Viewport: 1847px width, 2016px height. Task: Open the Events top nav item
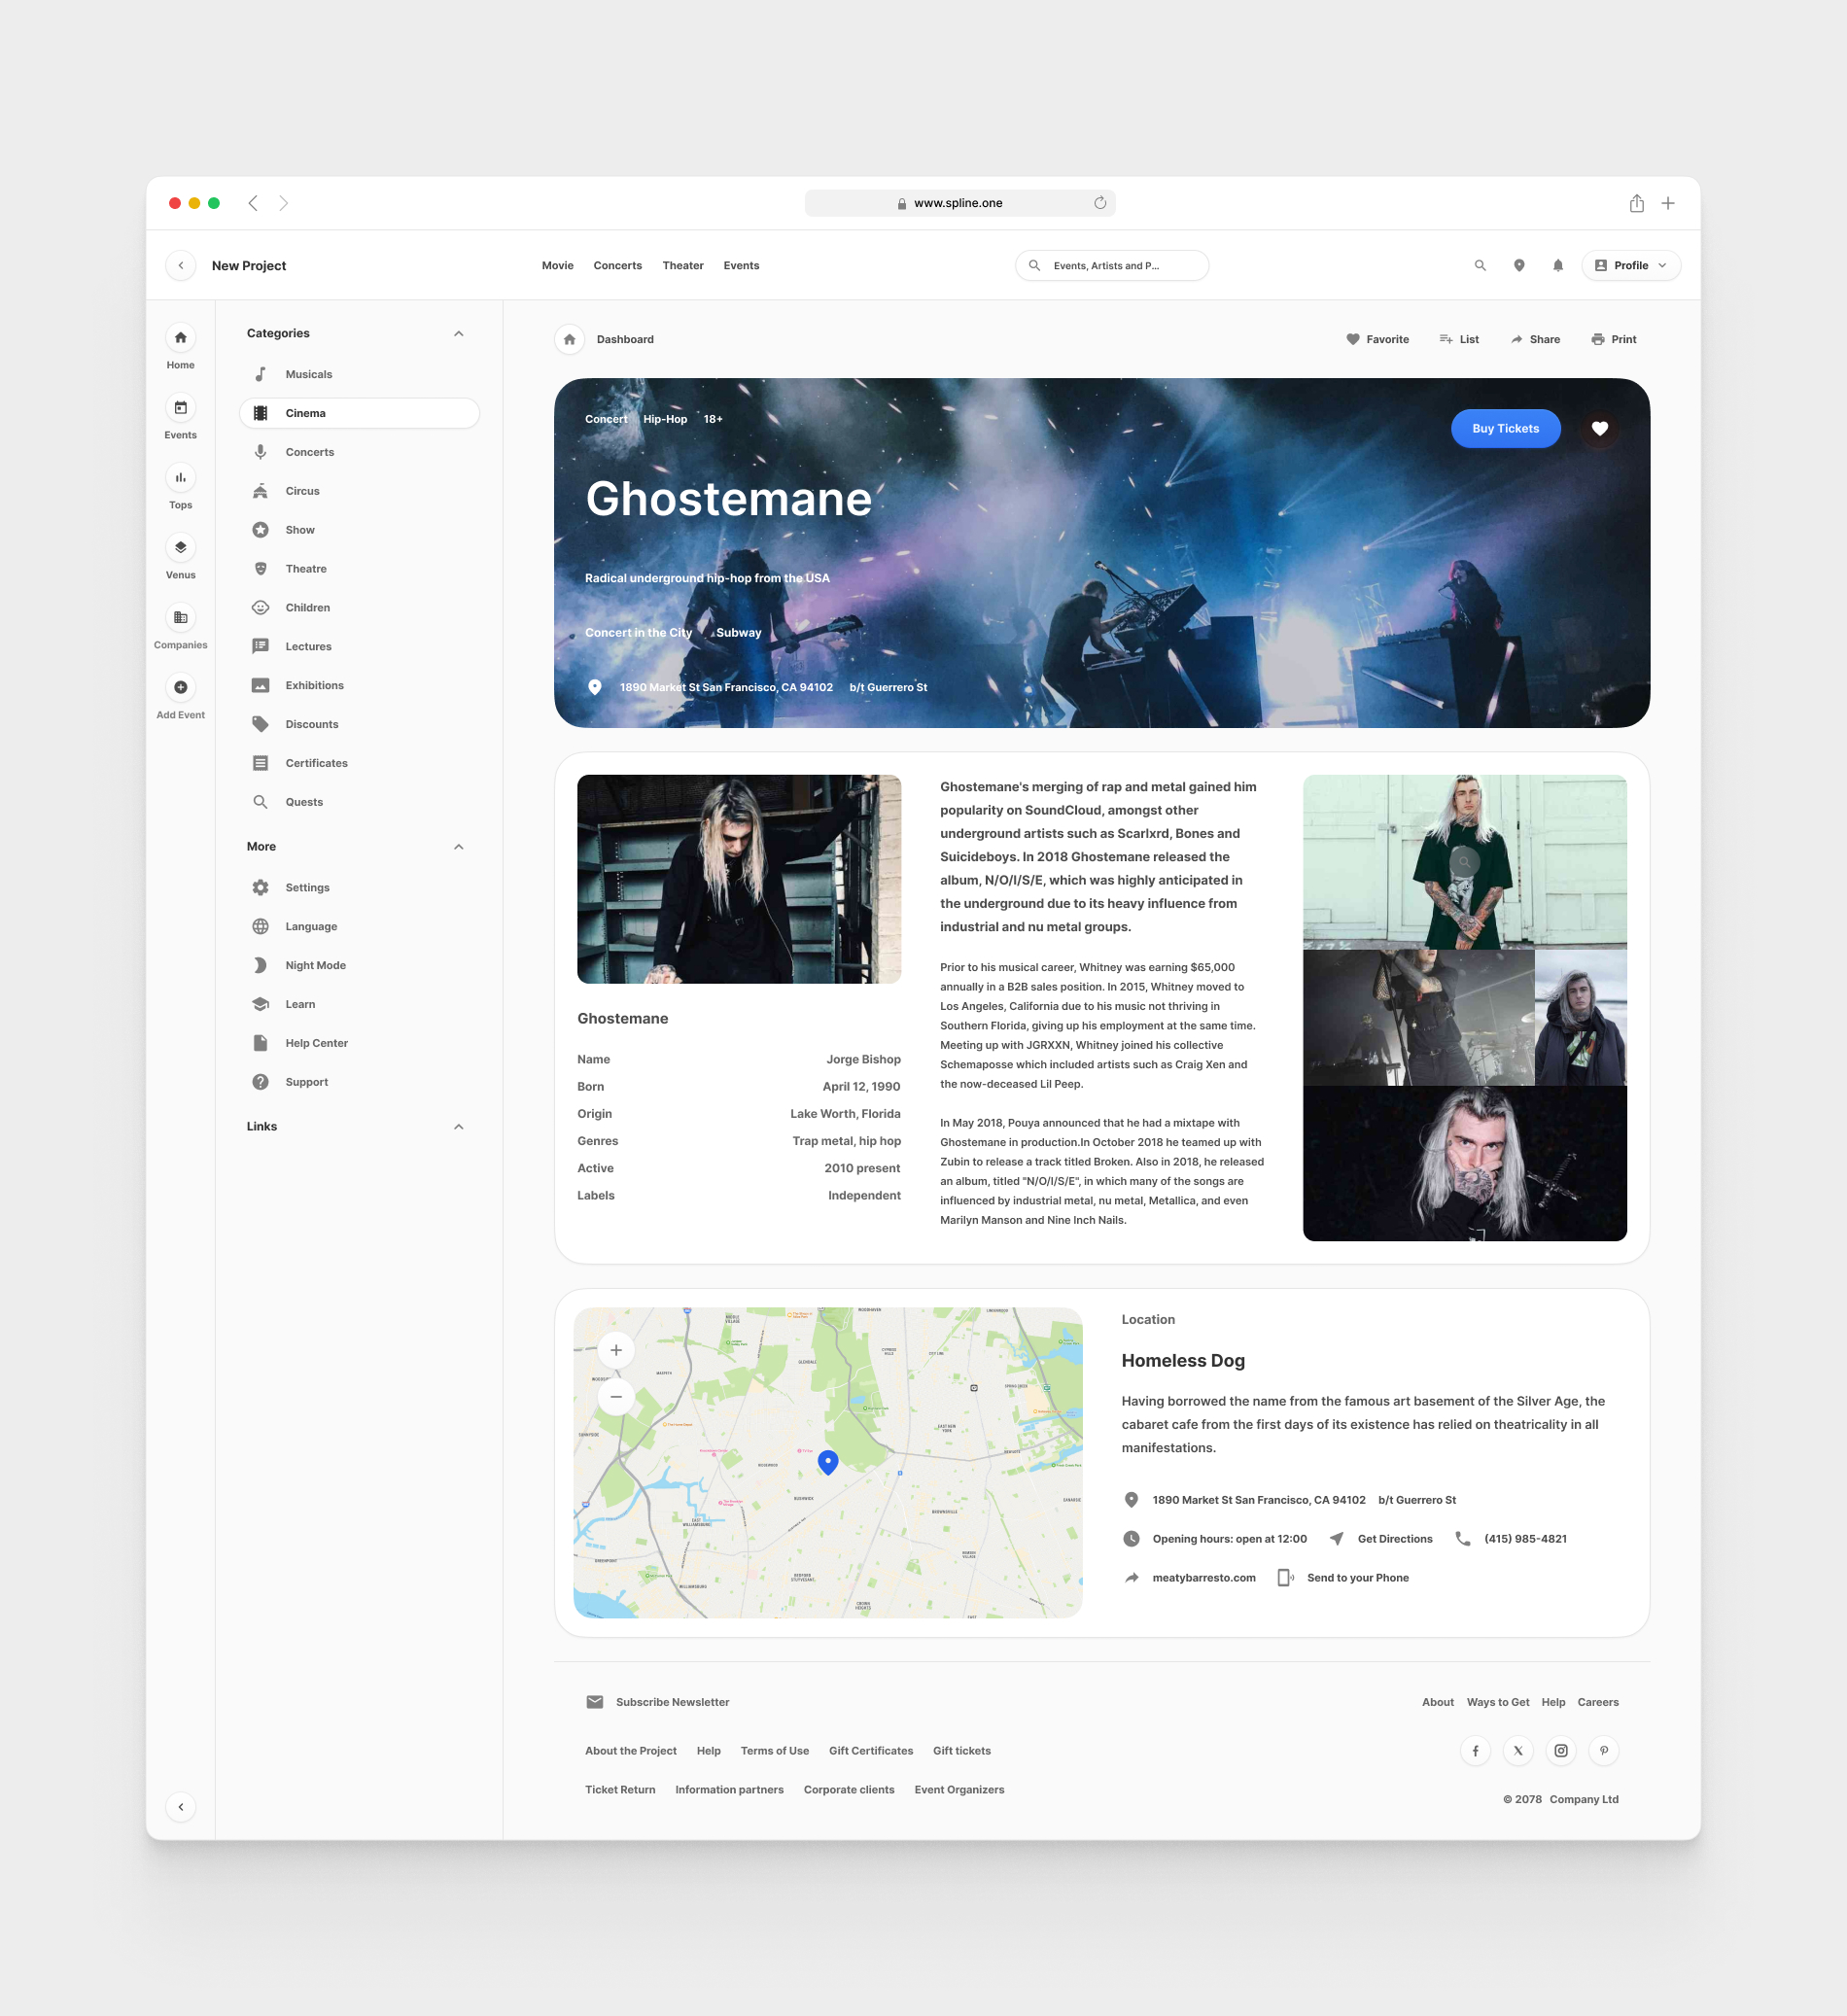click(x=741, y=265)
